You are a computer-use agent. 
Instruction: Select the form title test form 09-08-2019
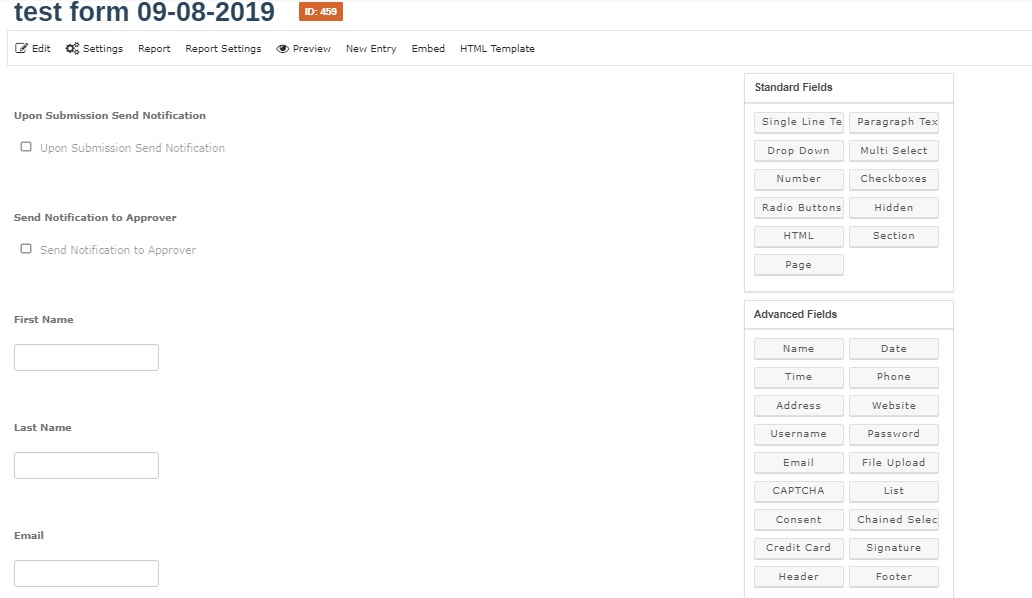coord(144,12)
